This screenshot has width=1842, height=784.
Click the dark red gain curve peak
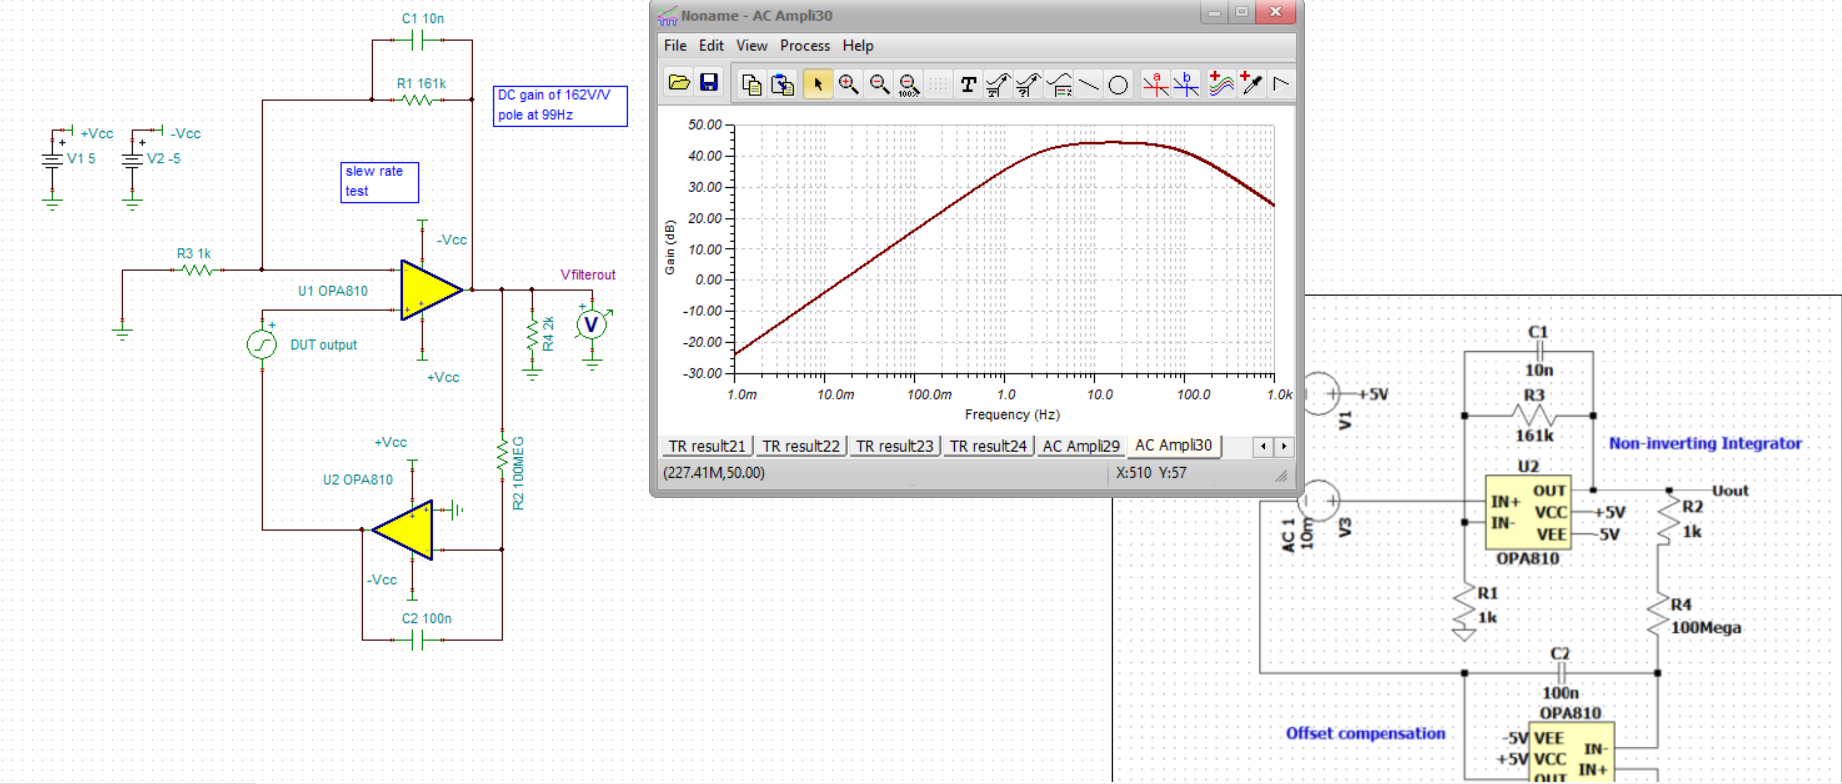coord(1112,142)
